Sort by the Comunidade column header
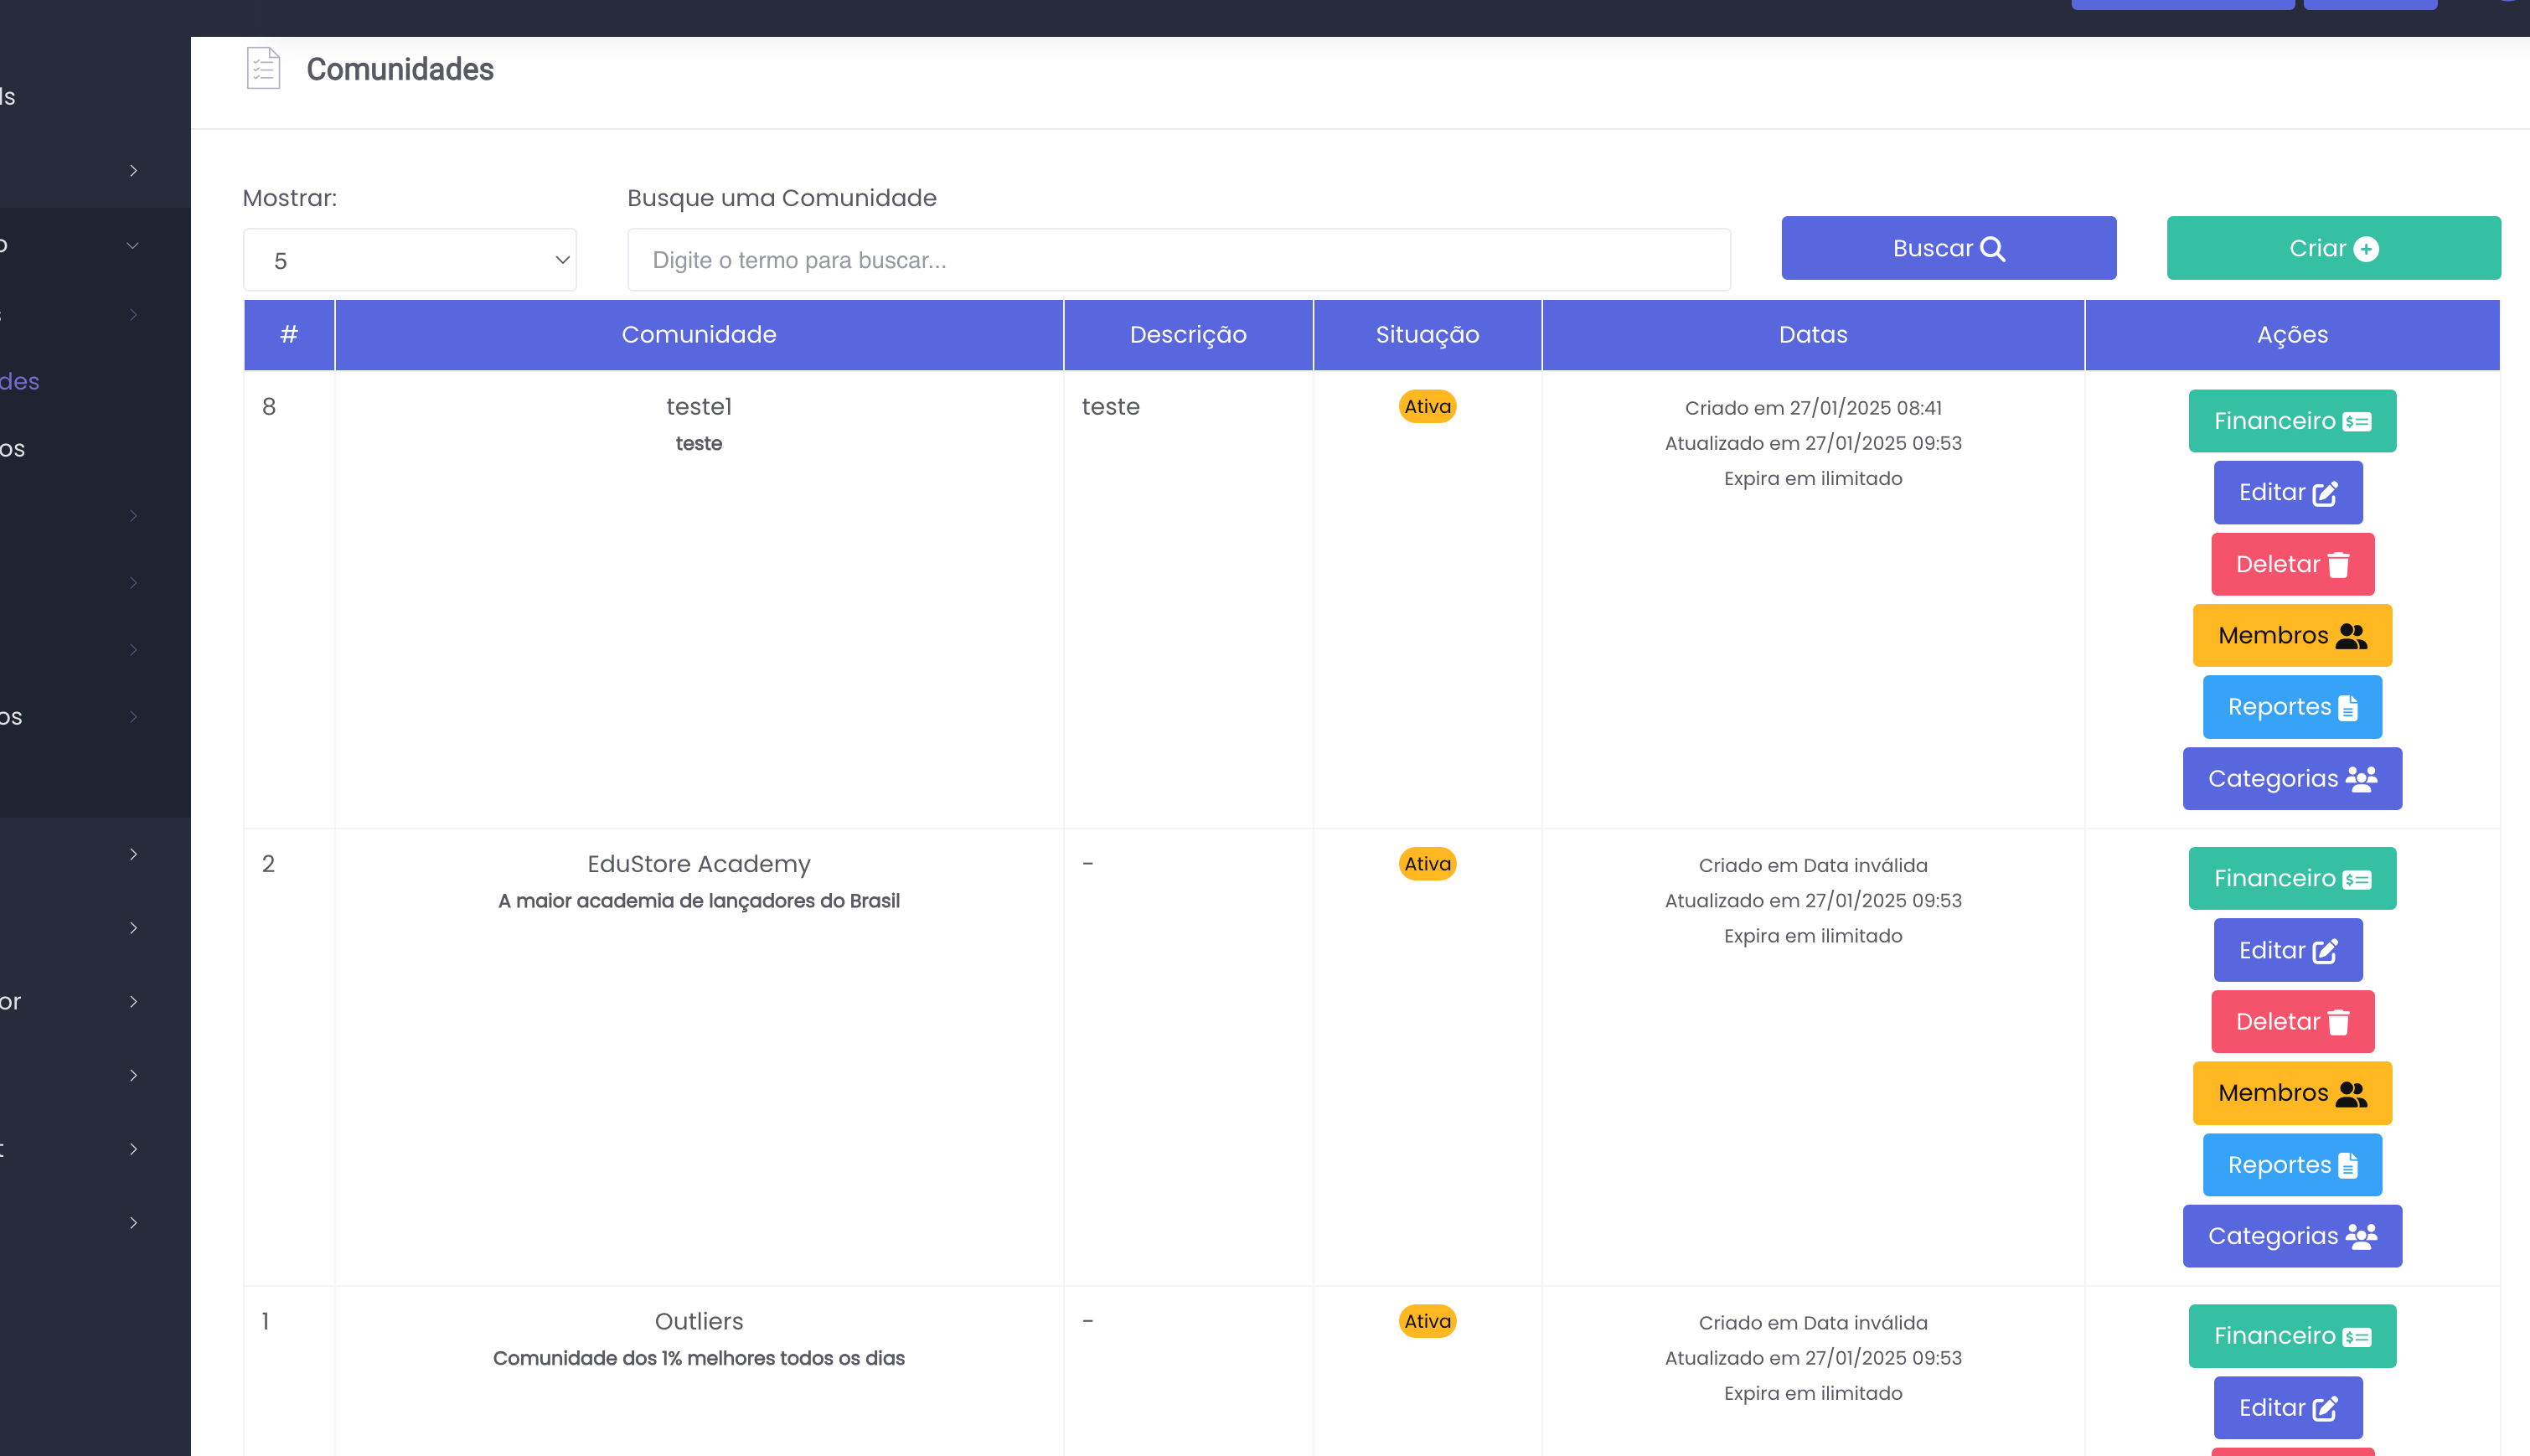 [x=698, y=335]
